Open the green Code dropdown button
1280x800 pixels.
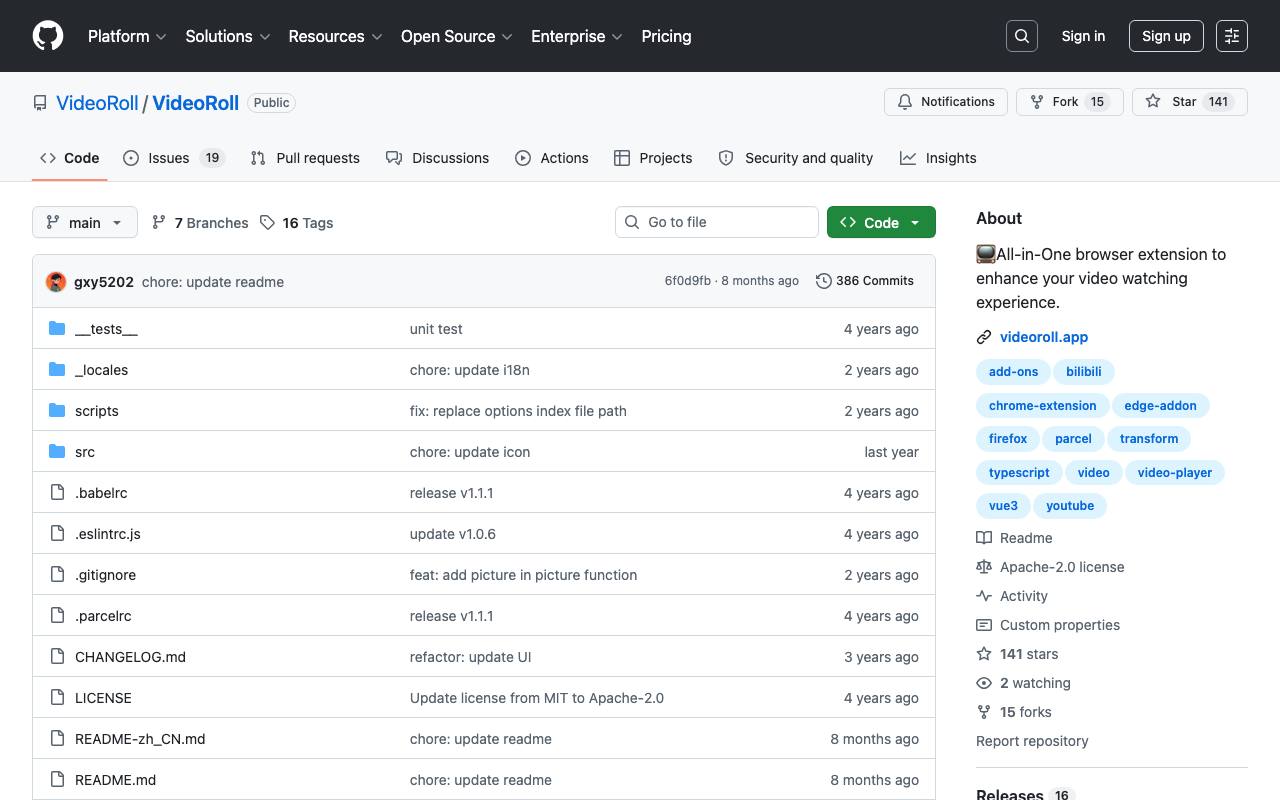(x=881, y=222)
